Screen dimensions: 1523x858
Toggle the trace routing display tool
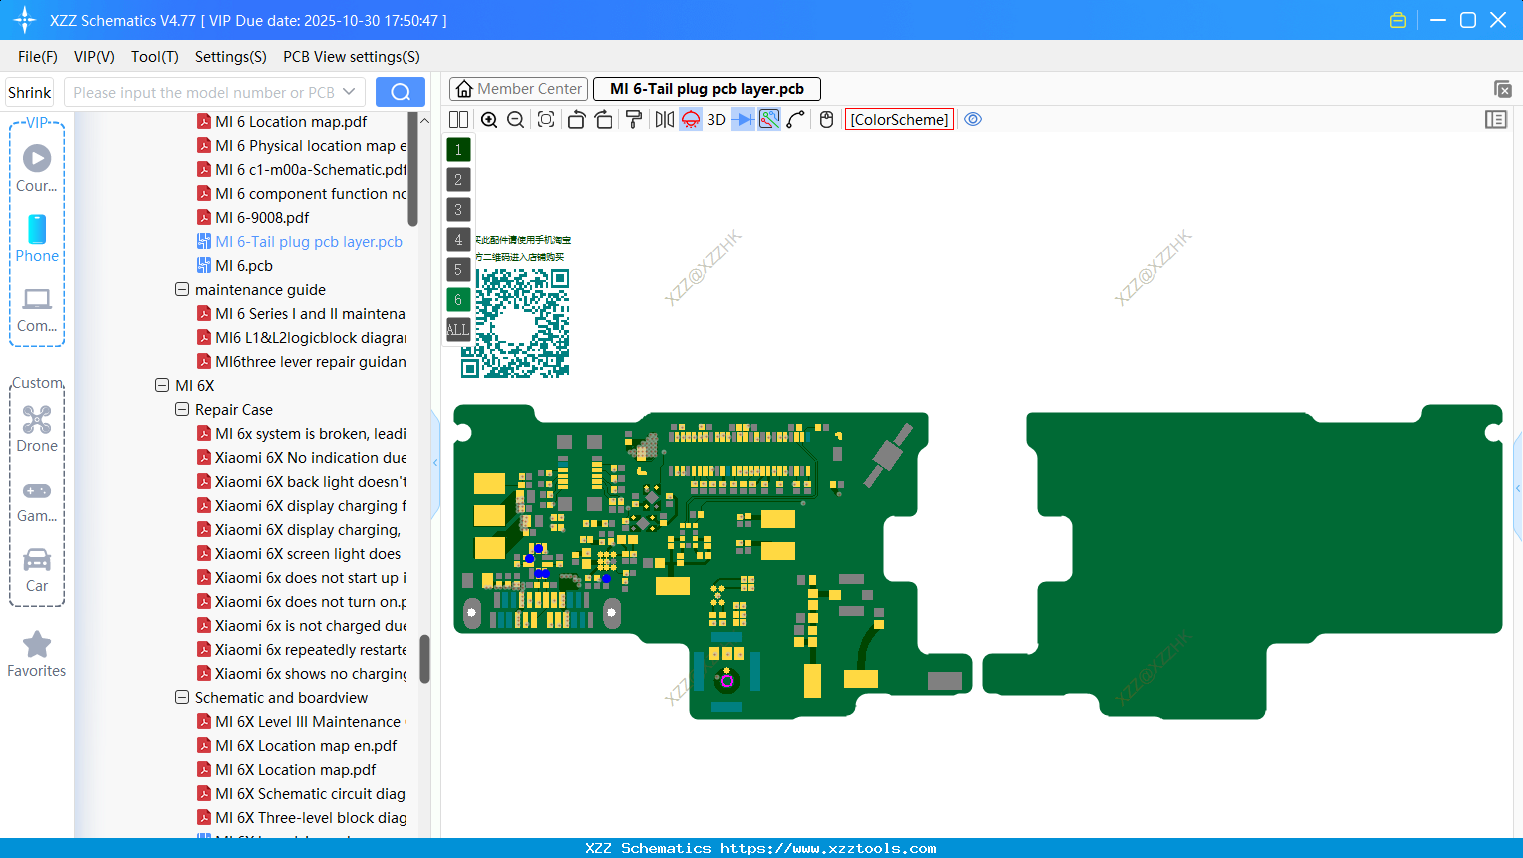[769, 120]
